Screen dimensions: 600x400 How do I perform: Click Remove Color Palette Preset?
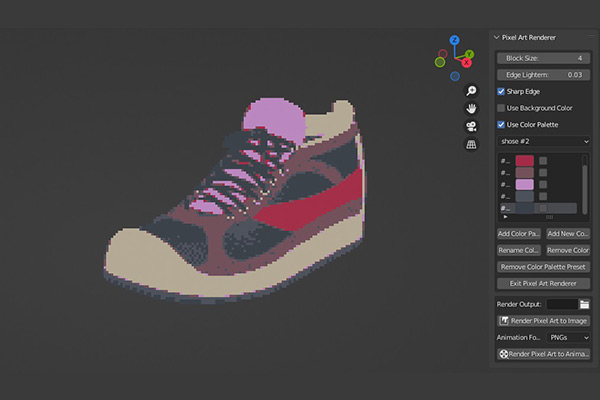coord(543,267)
